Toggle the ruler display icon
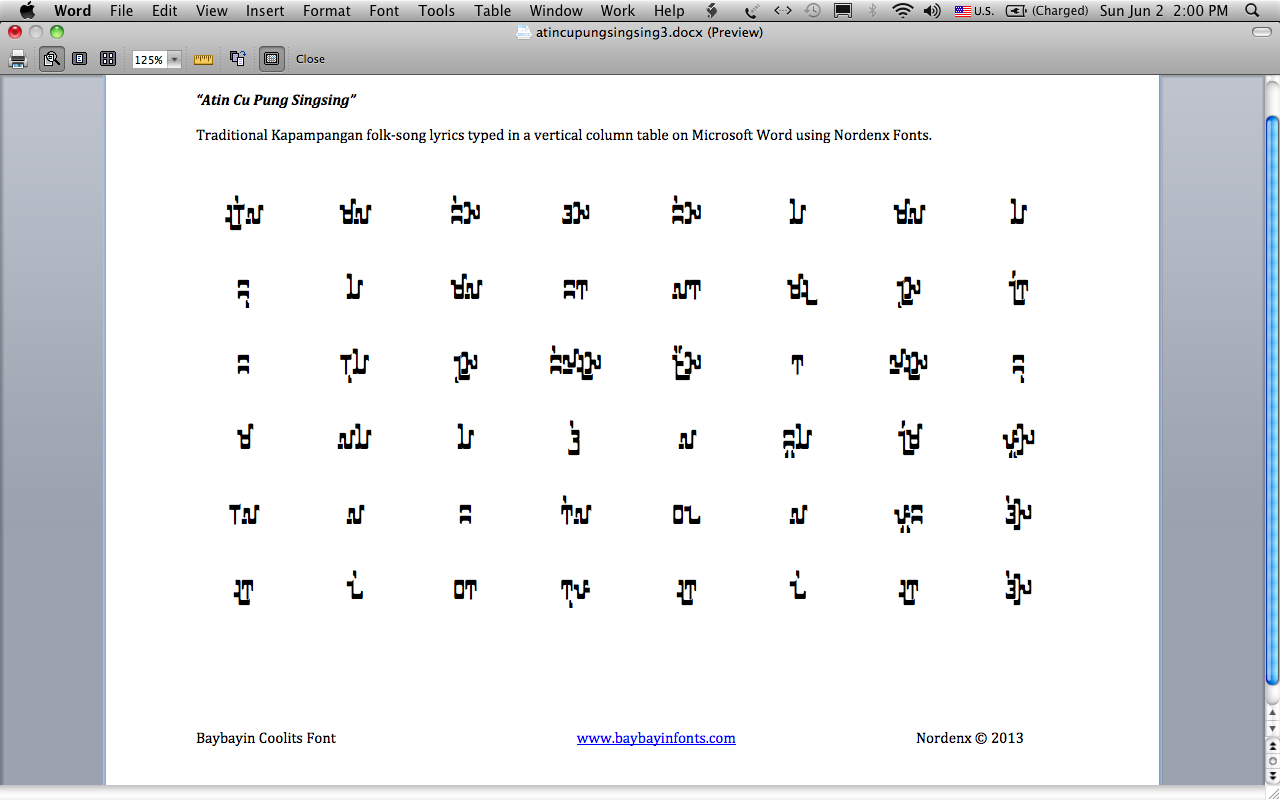 204,59
